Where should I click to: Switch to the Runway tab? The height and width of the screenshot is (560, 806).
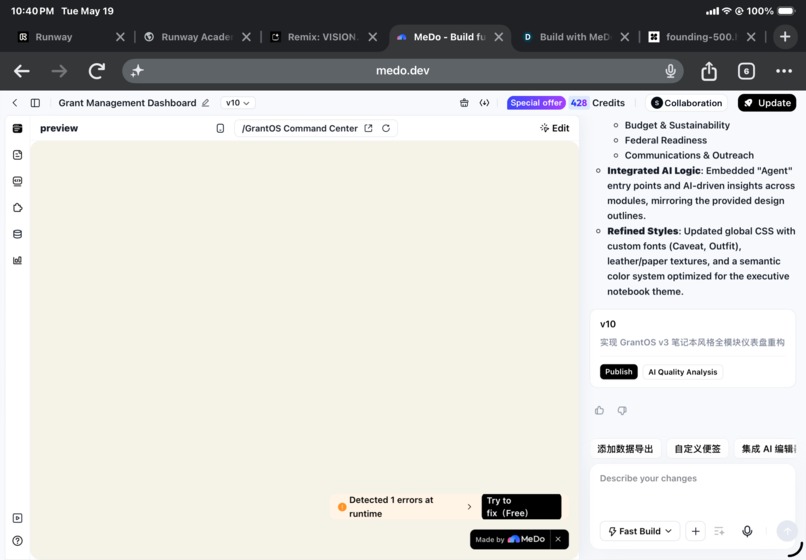(54, 37)
